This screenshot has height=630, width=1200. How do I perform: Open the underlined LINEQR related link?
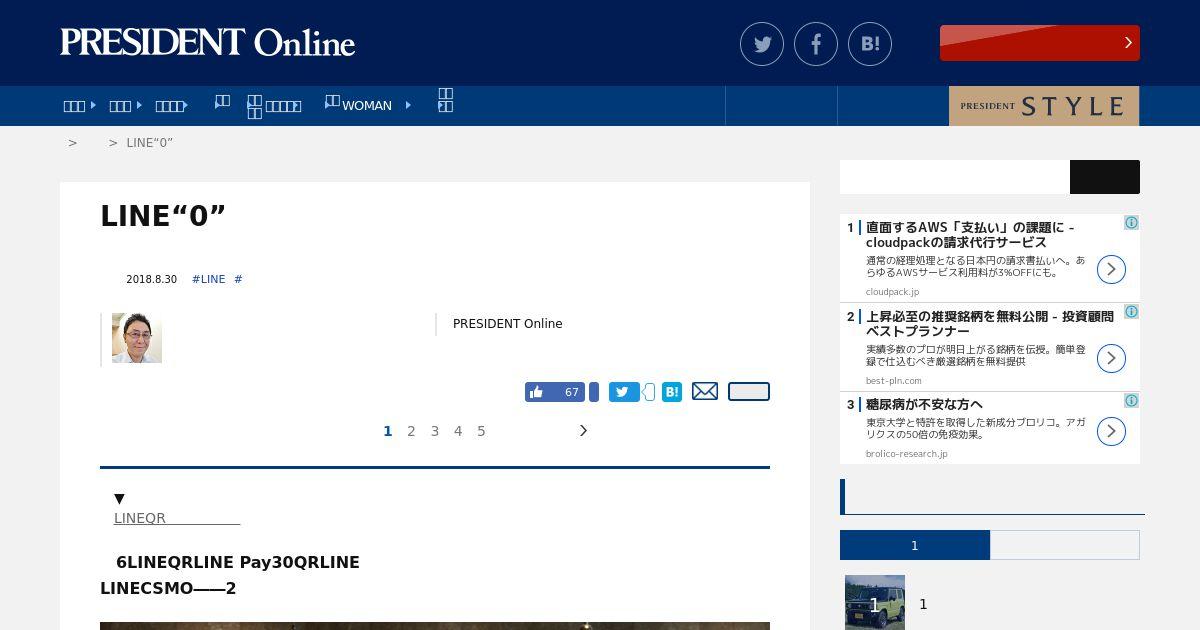click(x=177, y=518)
